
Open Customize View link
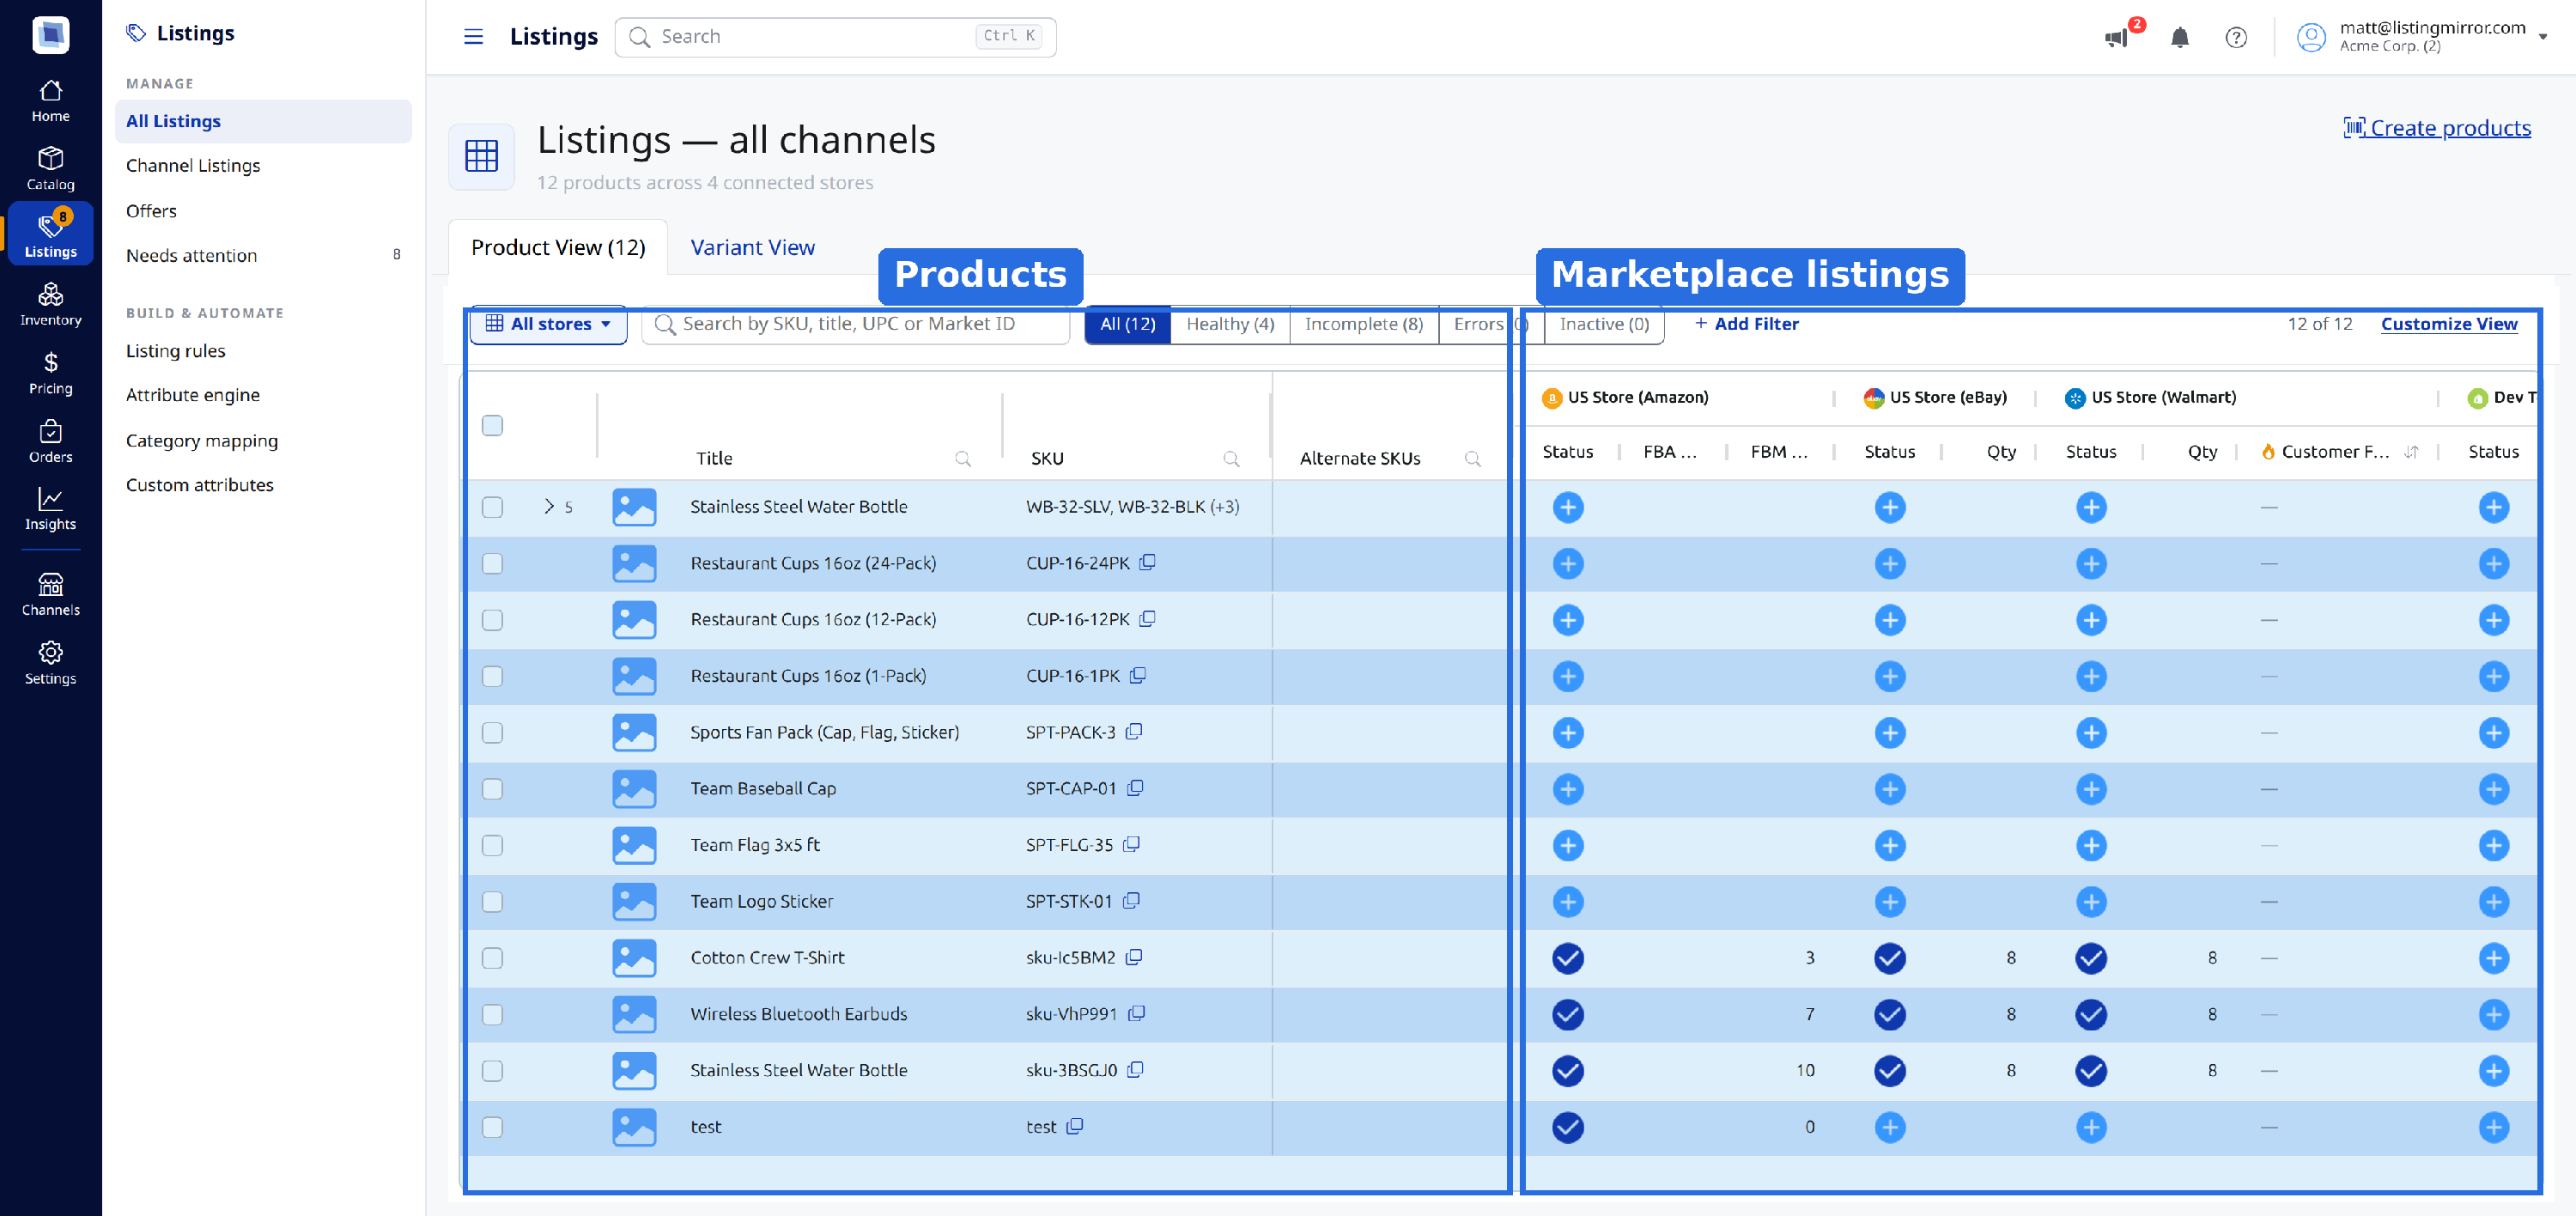2449,324
